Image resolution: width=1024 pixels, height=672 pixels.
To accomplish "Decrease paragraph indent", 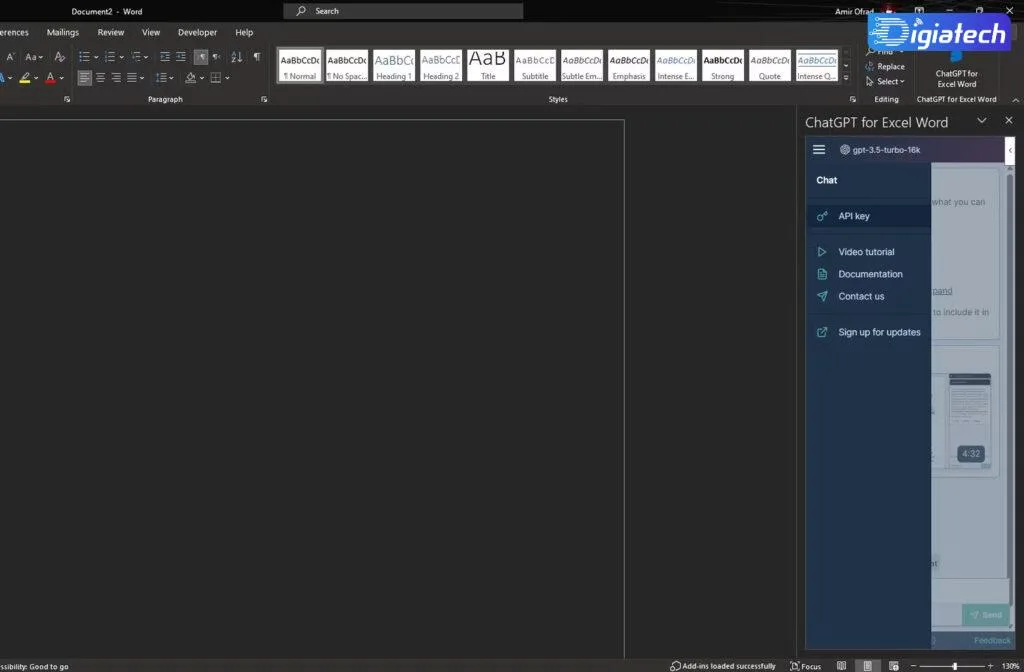I will tap(165, 57).
